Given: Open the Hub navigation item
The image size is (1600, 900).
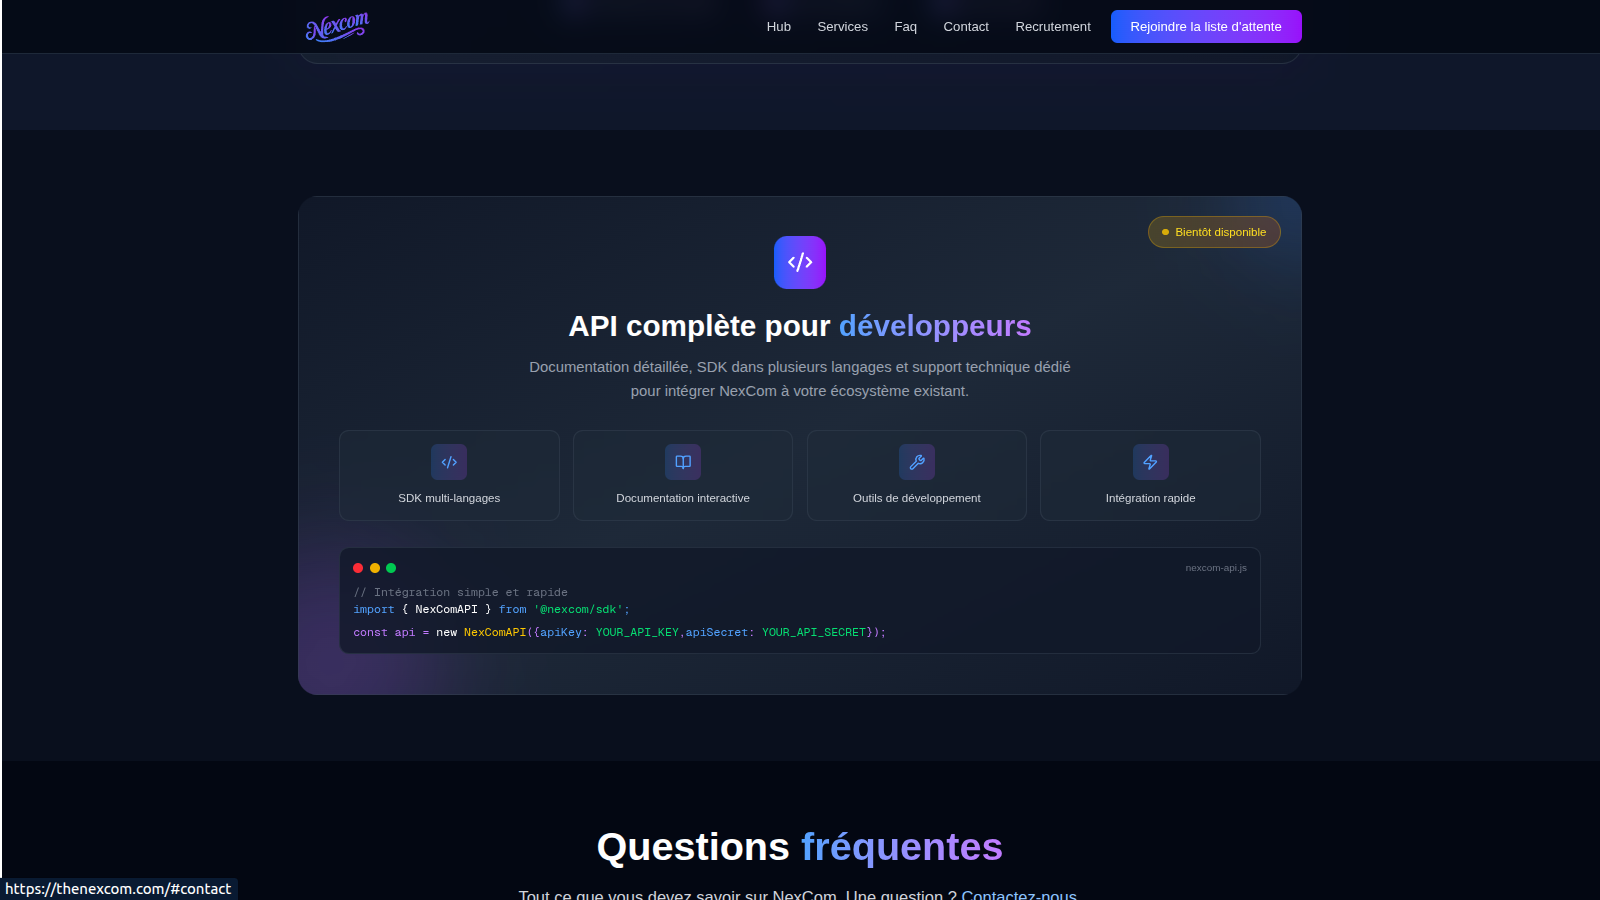Looking at the screenshot, I should coord(778,27).
